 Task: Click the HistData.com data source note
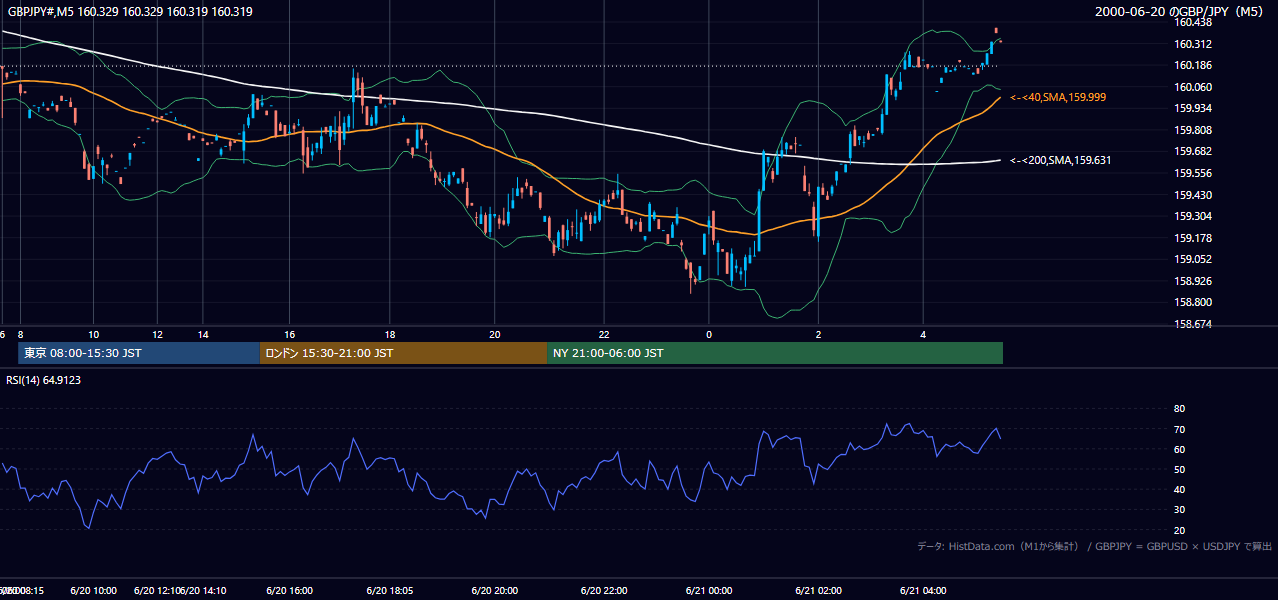pos(1095,546)
